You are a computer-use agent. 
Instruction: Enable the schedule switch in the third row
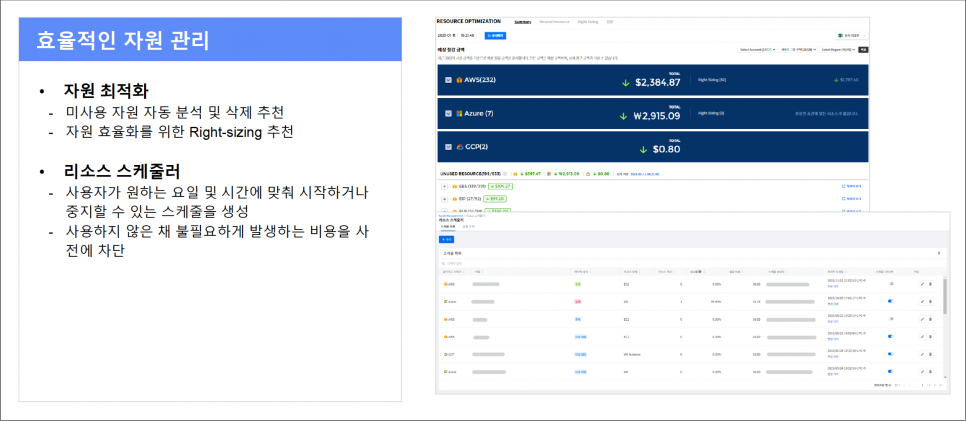click(891, 319)
